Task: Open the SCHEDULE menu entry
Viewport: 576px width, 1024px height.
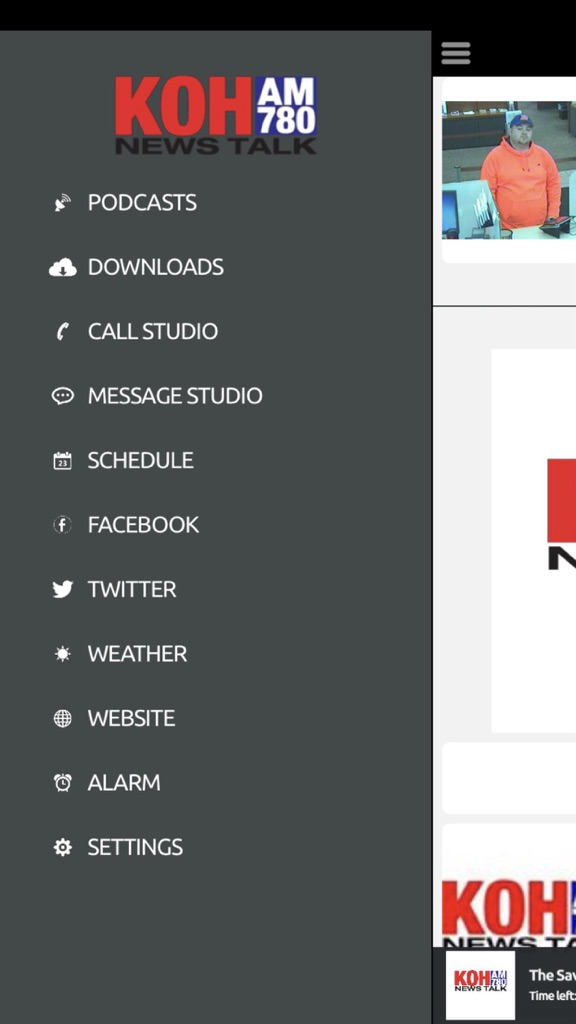Action: pyautogui.click(x=140, y=460)
